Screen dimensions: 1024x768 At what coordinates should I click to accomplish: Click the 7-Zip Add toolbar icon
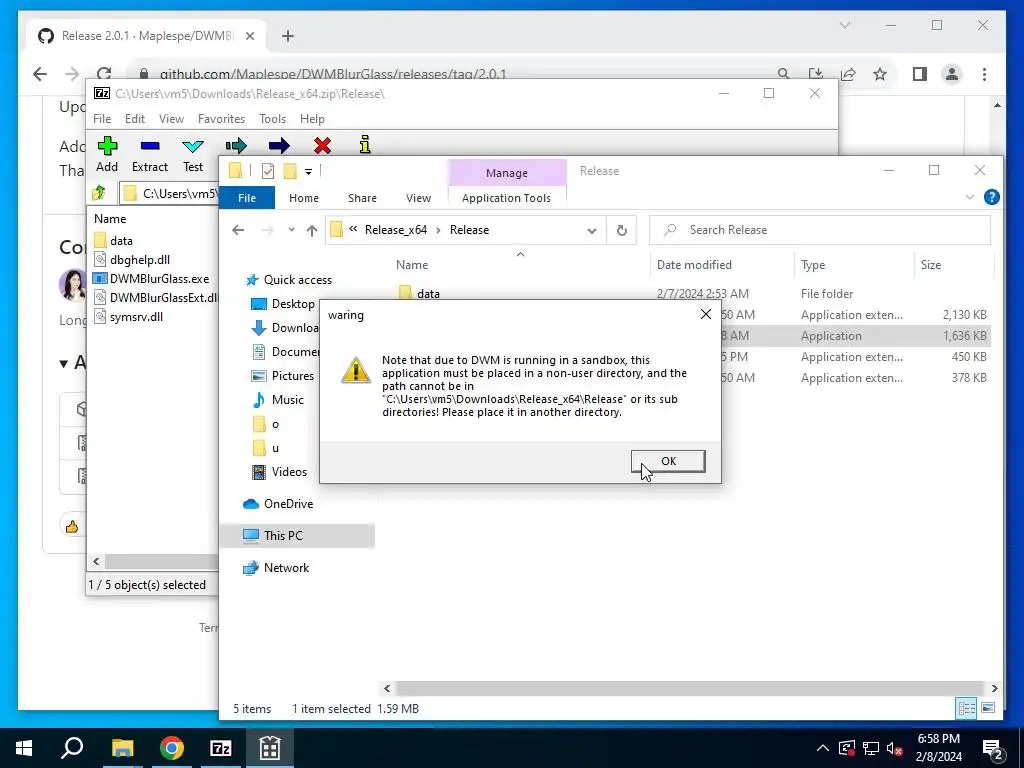pos(107,146)
